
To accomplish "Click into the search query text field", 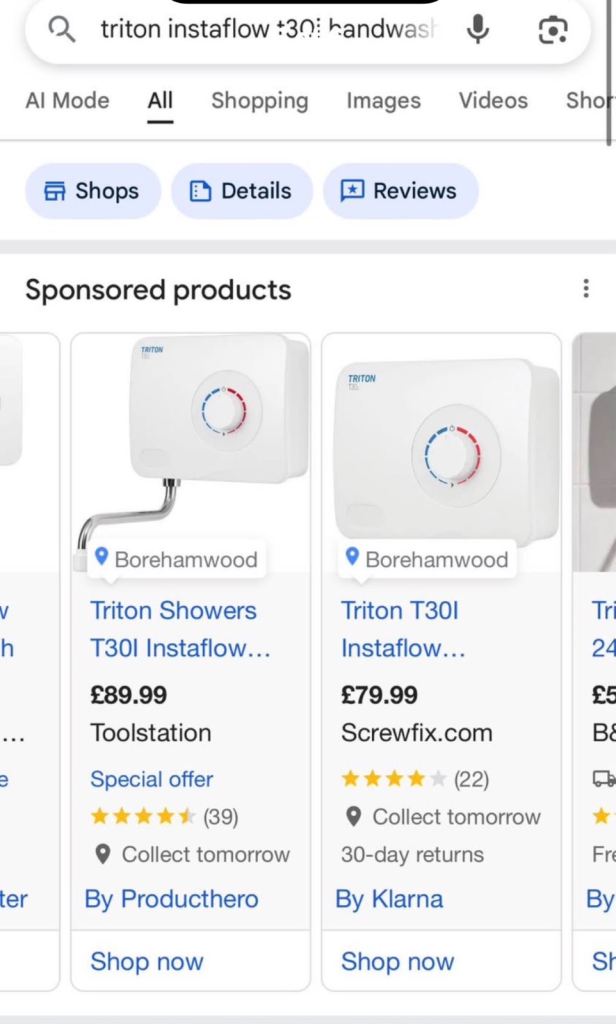I will pyautogui.click(x=268, y=29).
